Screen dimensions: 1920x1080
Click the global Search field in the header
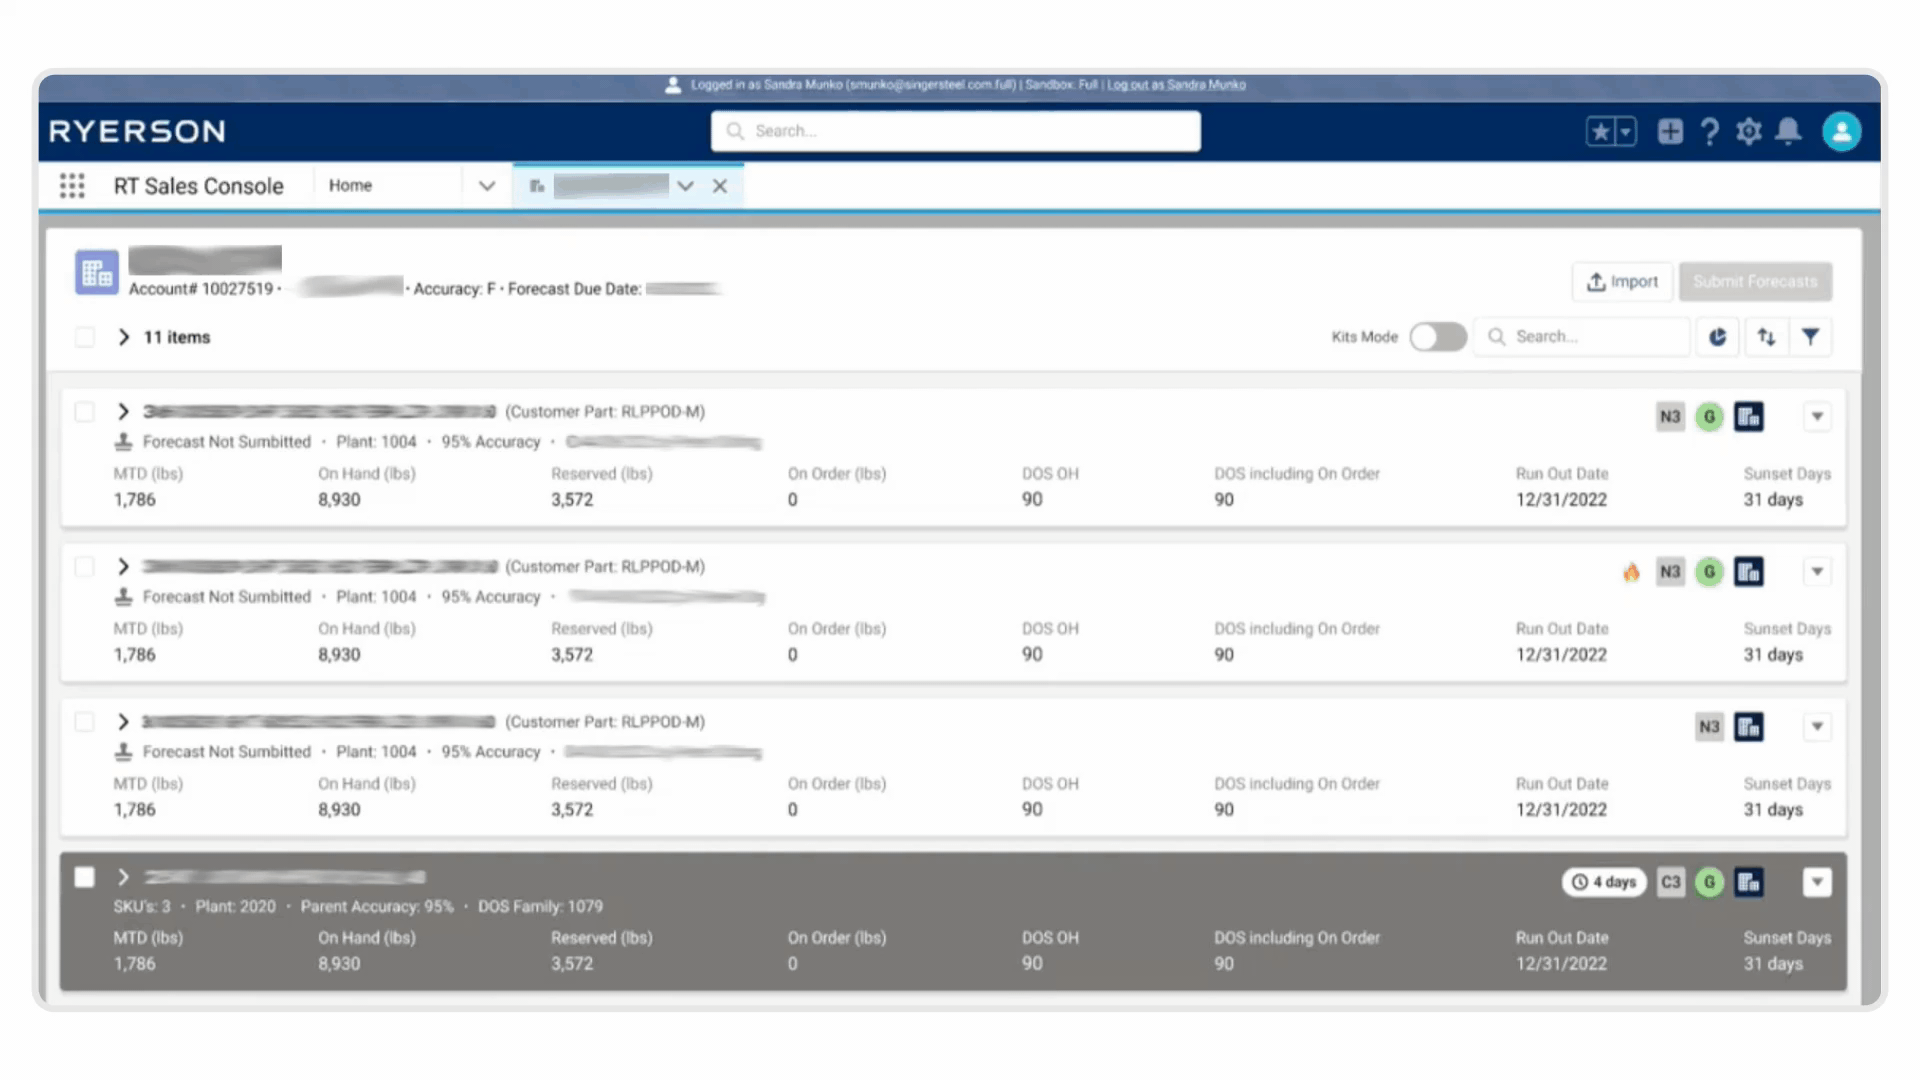coord(956,131)
